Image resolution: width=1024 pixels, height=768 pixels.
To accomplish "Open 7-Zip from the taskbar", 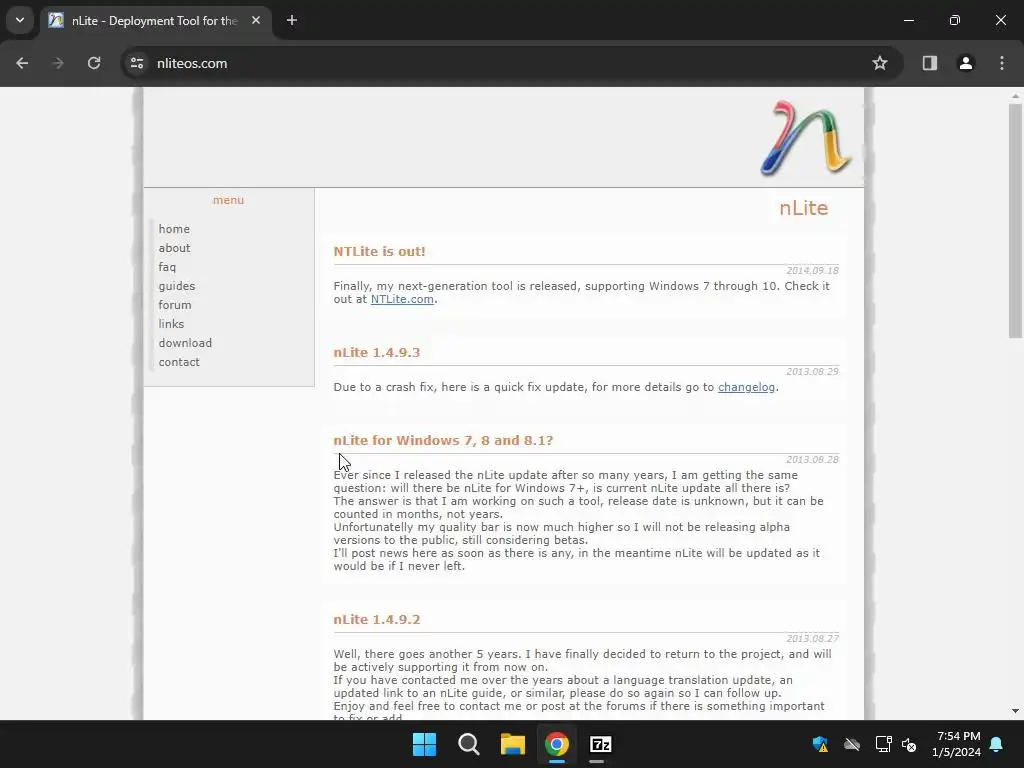I will click(x=601, y=744).
